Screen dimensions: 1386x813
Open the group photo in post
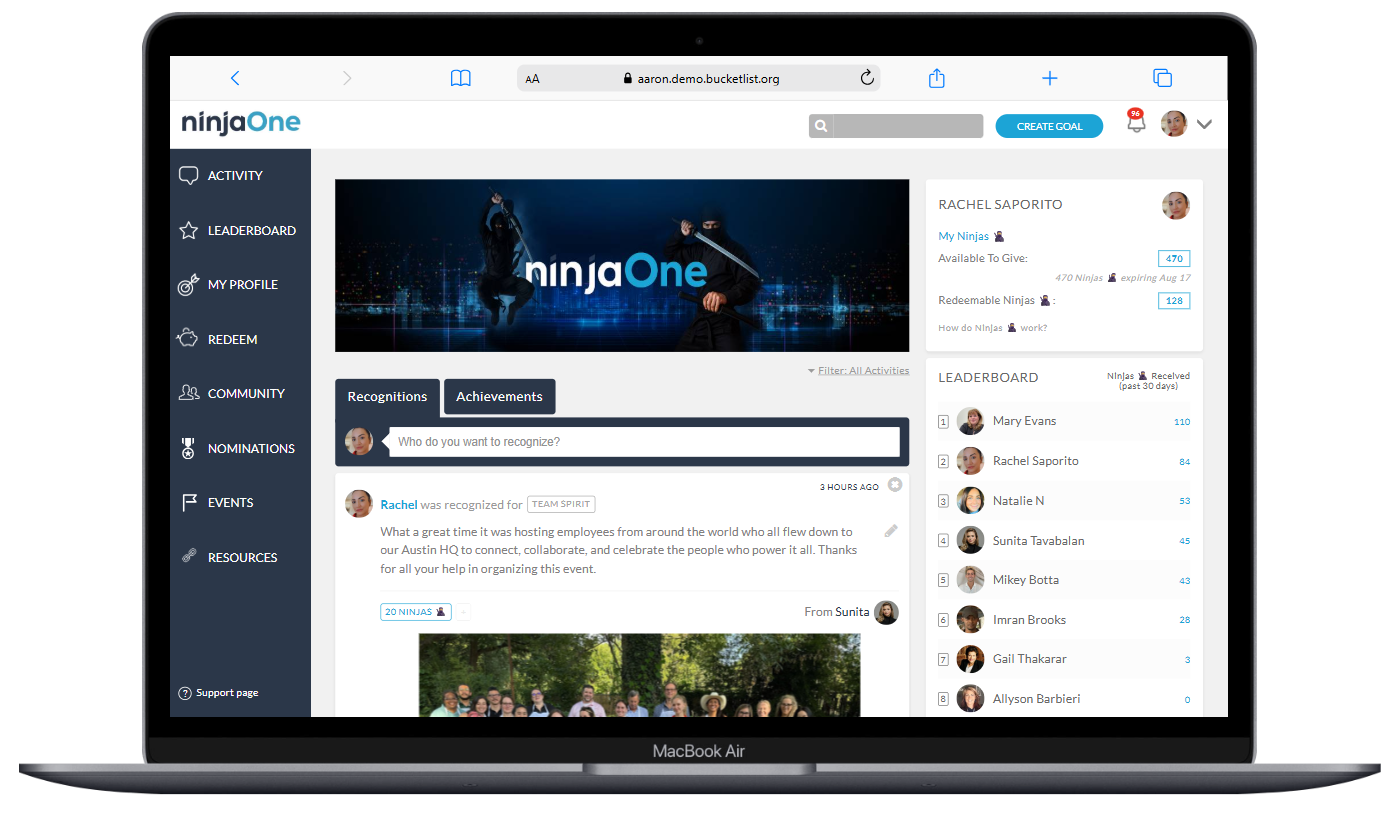[x=639, y=675]
